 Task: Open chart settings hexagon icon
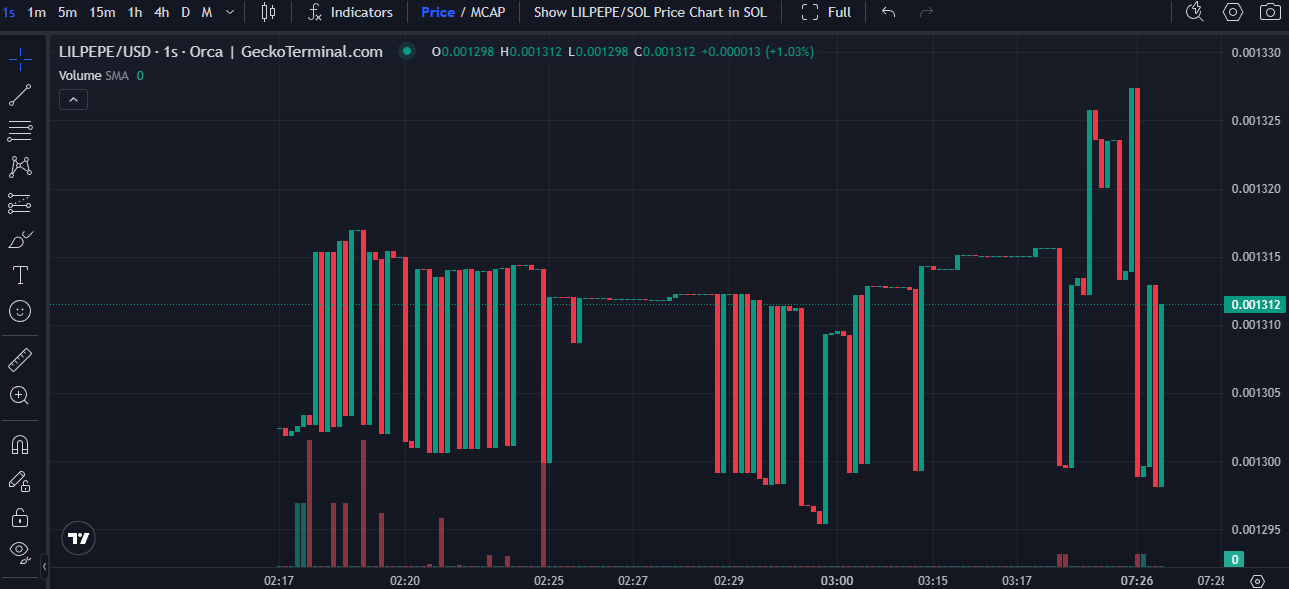(x=1232, y=12)
